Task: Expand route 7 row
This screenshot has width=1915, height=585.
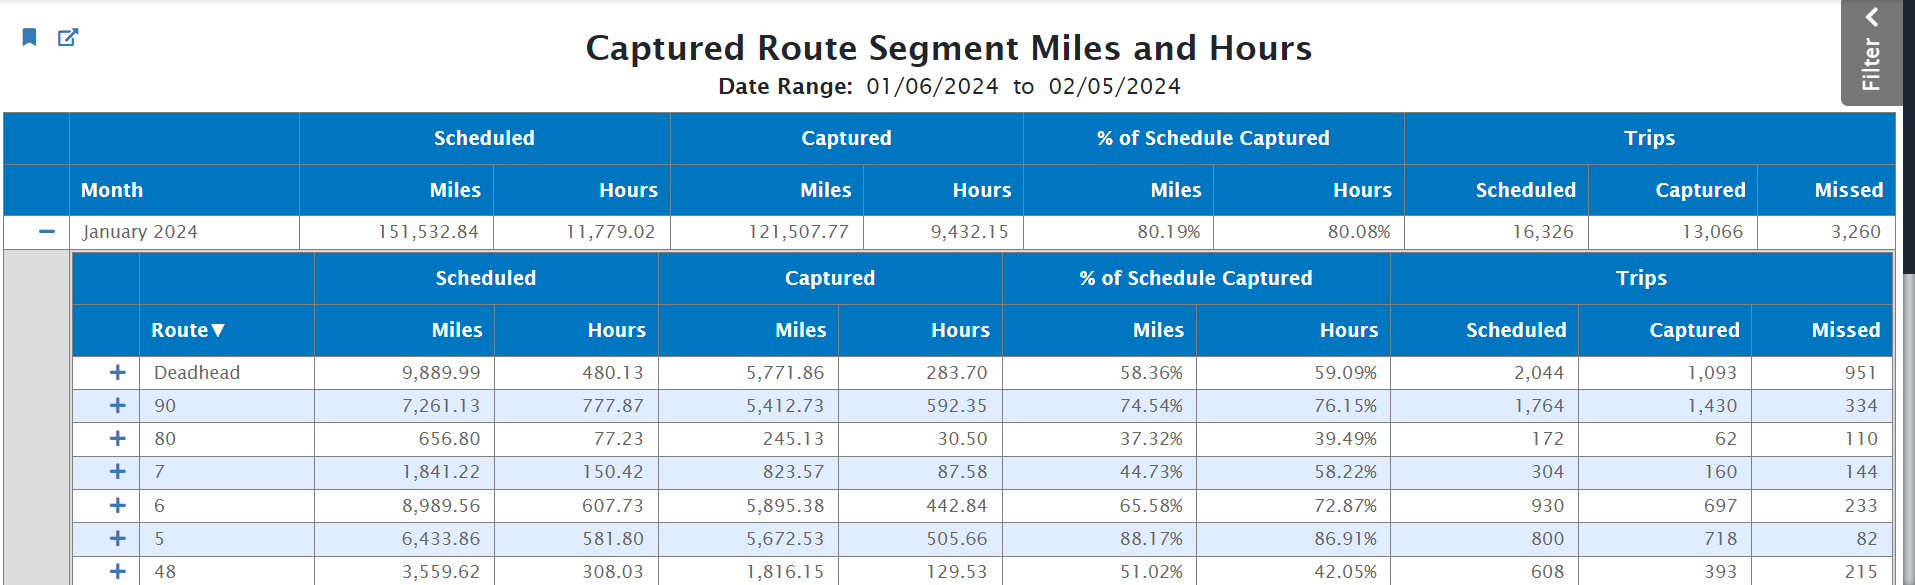Action: (x=118, y=472)
